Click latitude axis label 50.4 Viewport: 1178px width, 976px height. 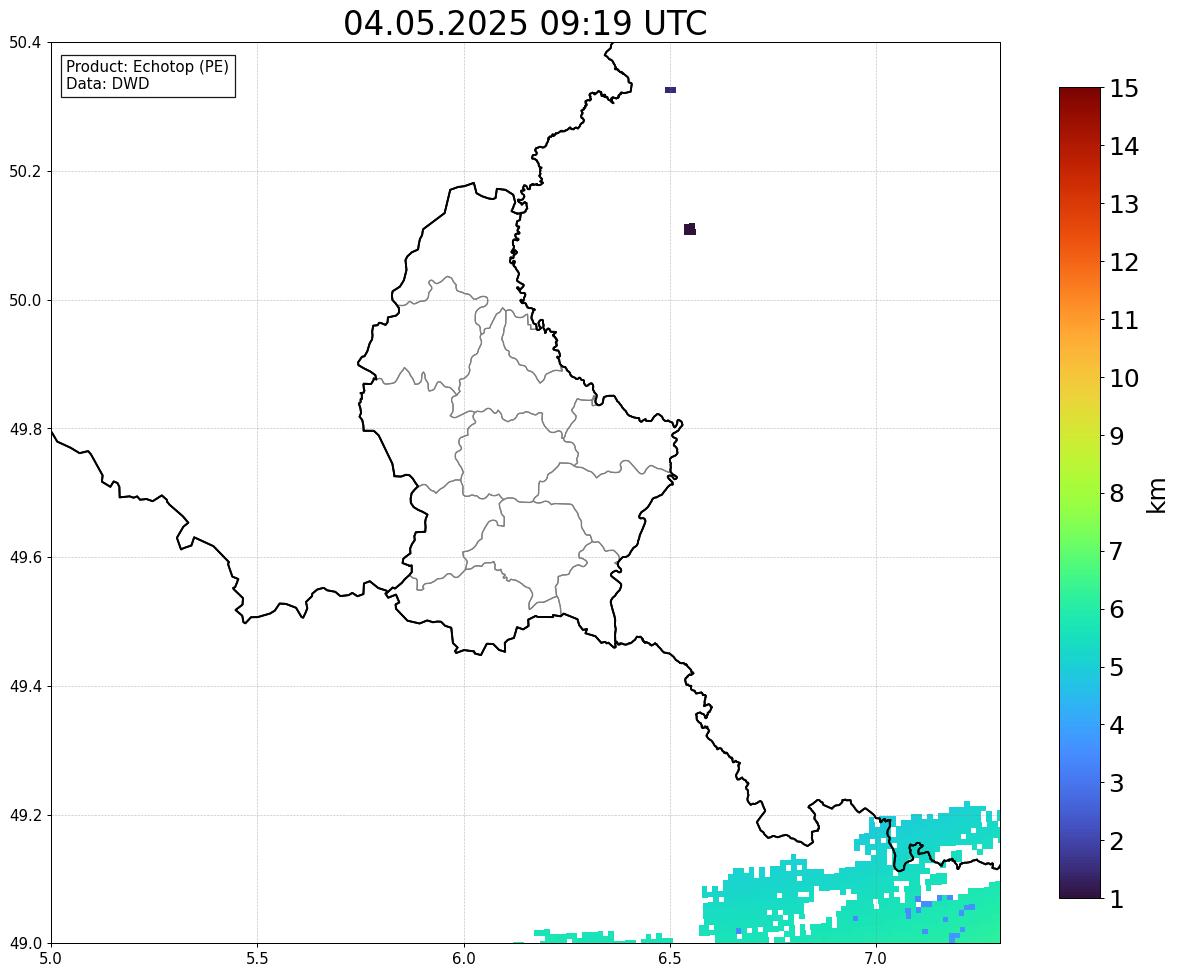coord(25,43)
